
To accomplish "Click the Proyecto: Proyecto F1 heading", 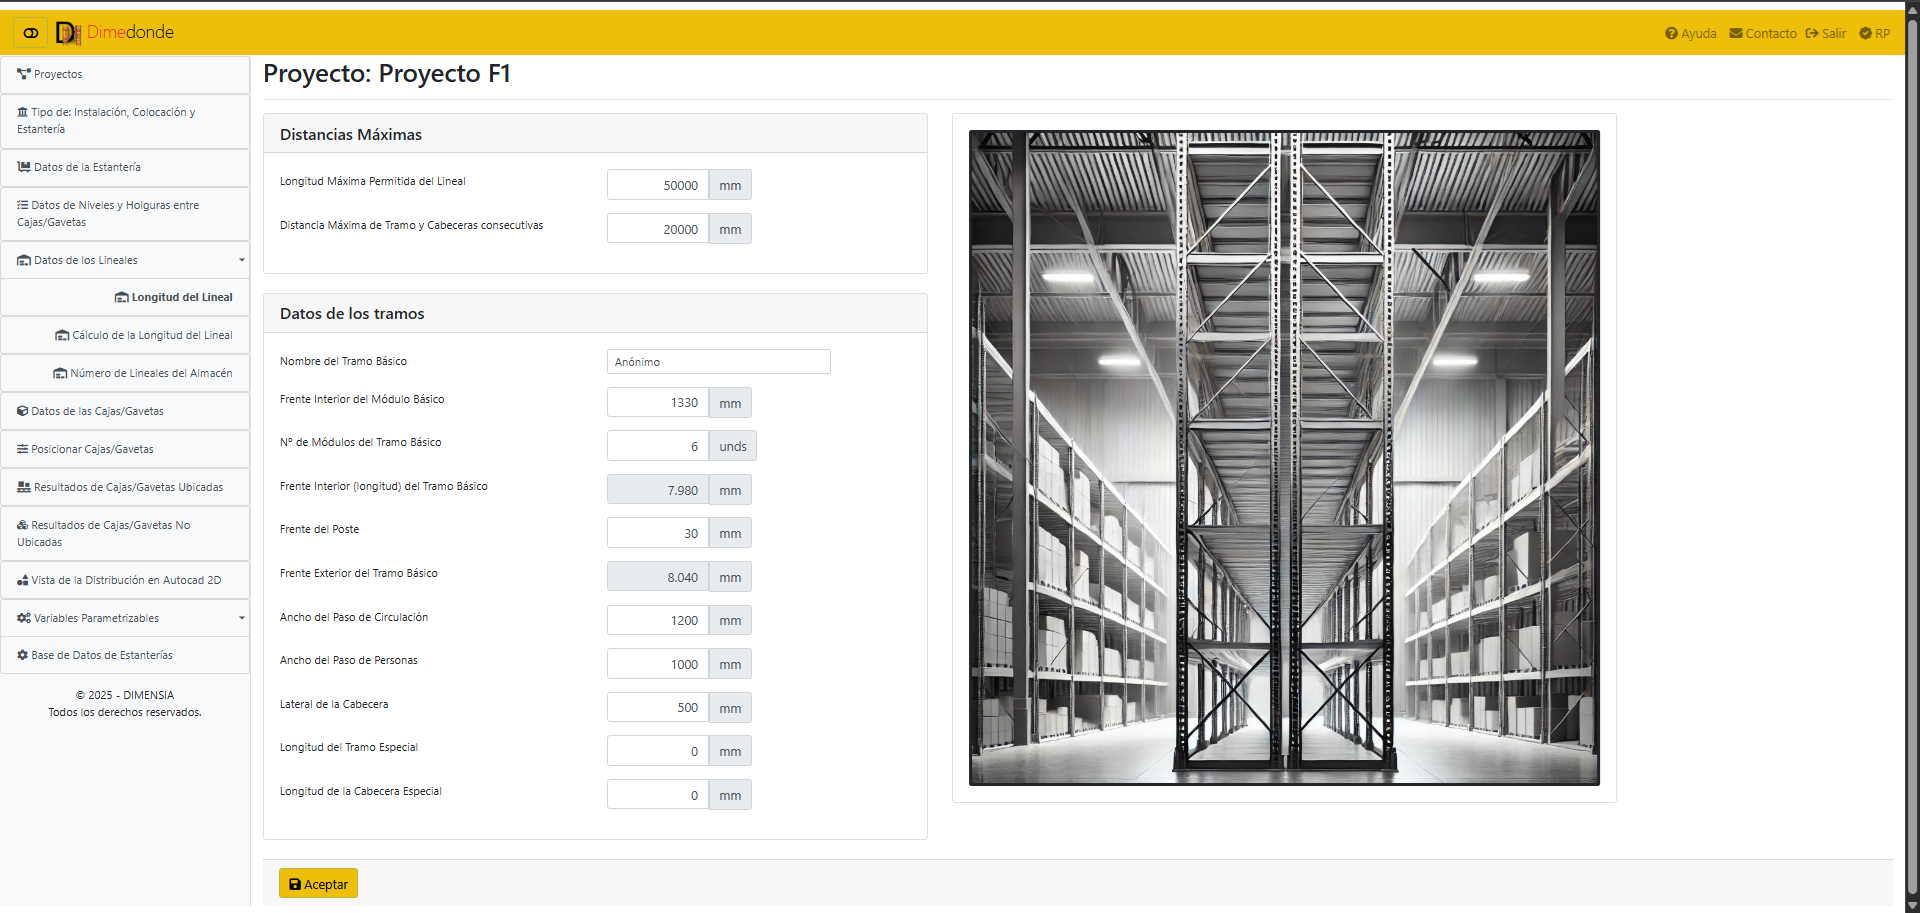I will 387,74.
